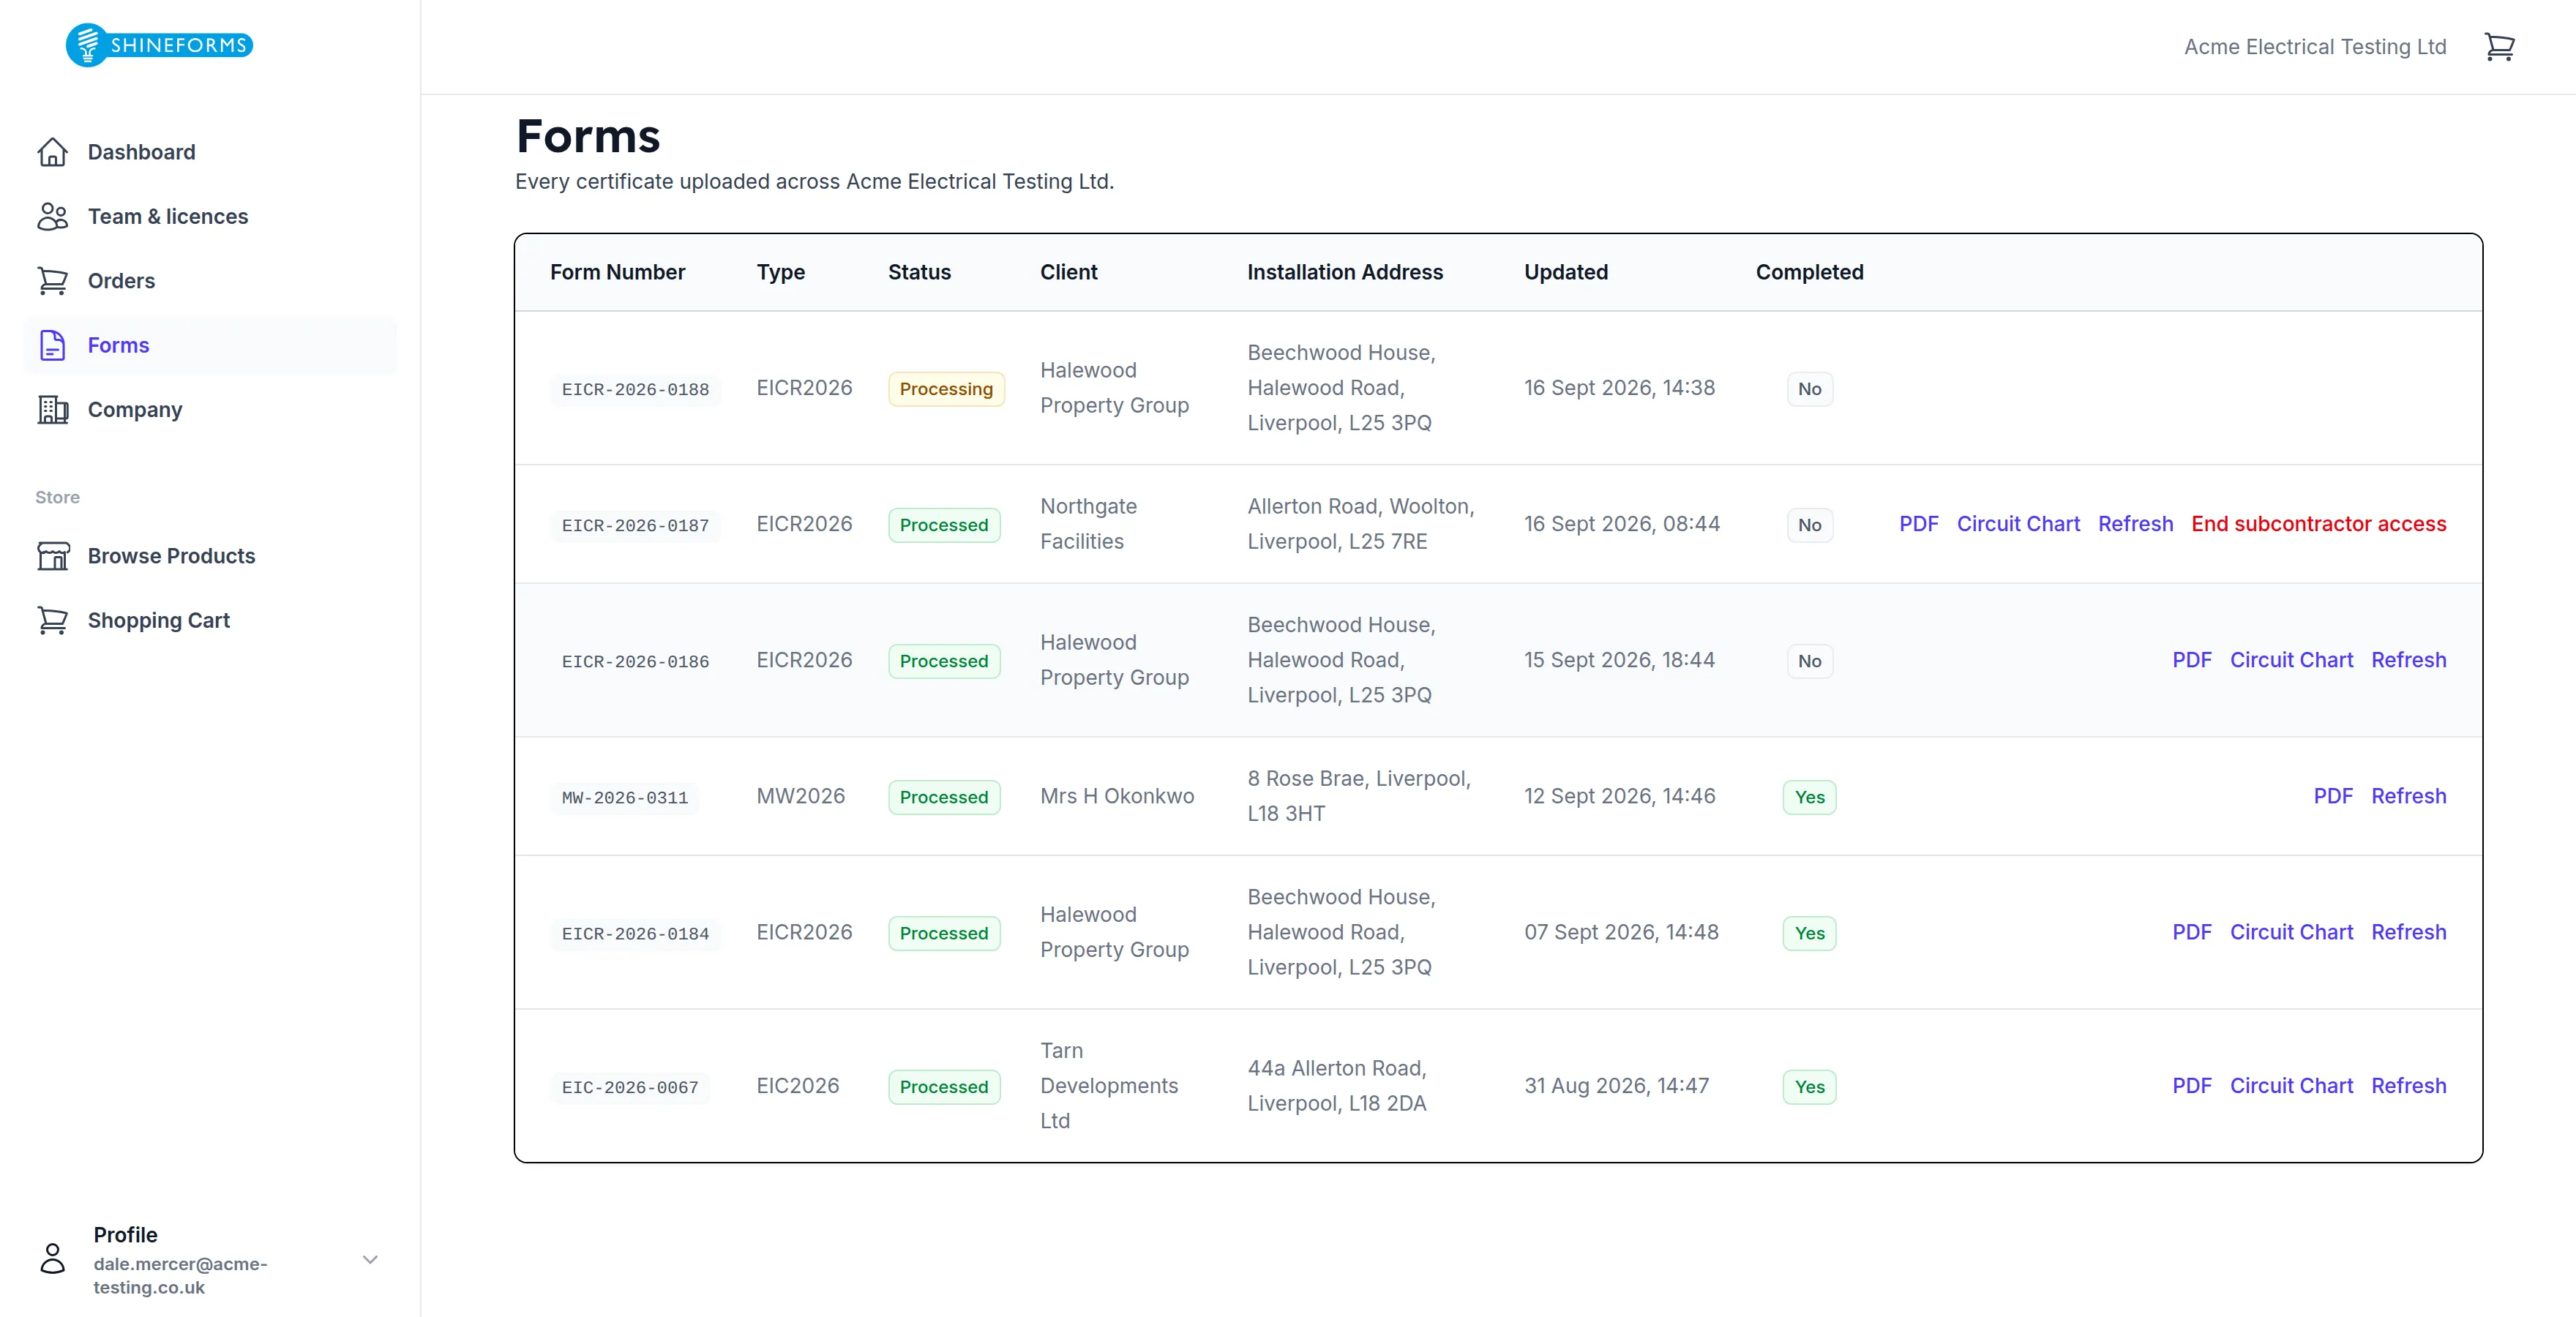This screenshot has width=2576, height=1317.
Task: Open the cart icon in top header
Action: 2499,46
